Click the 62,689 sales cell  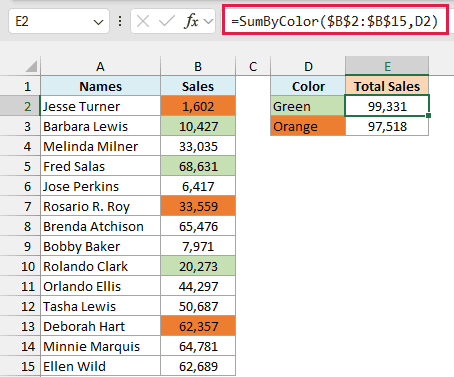pyautogui.click(x=198, y=366)
